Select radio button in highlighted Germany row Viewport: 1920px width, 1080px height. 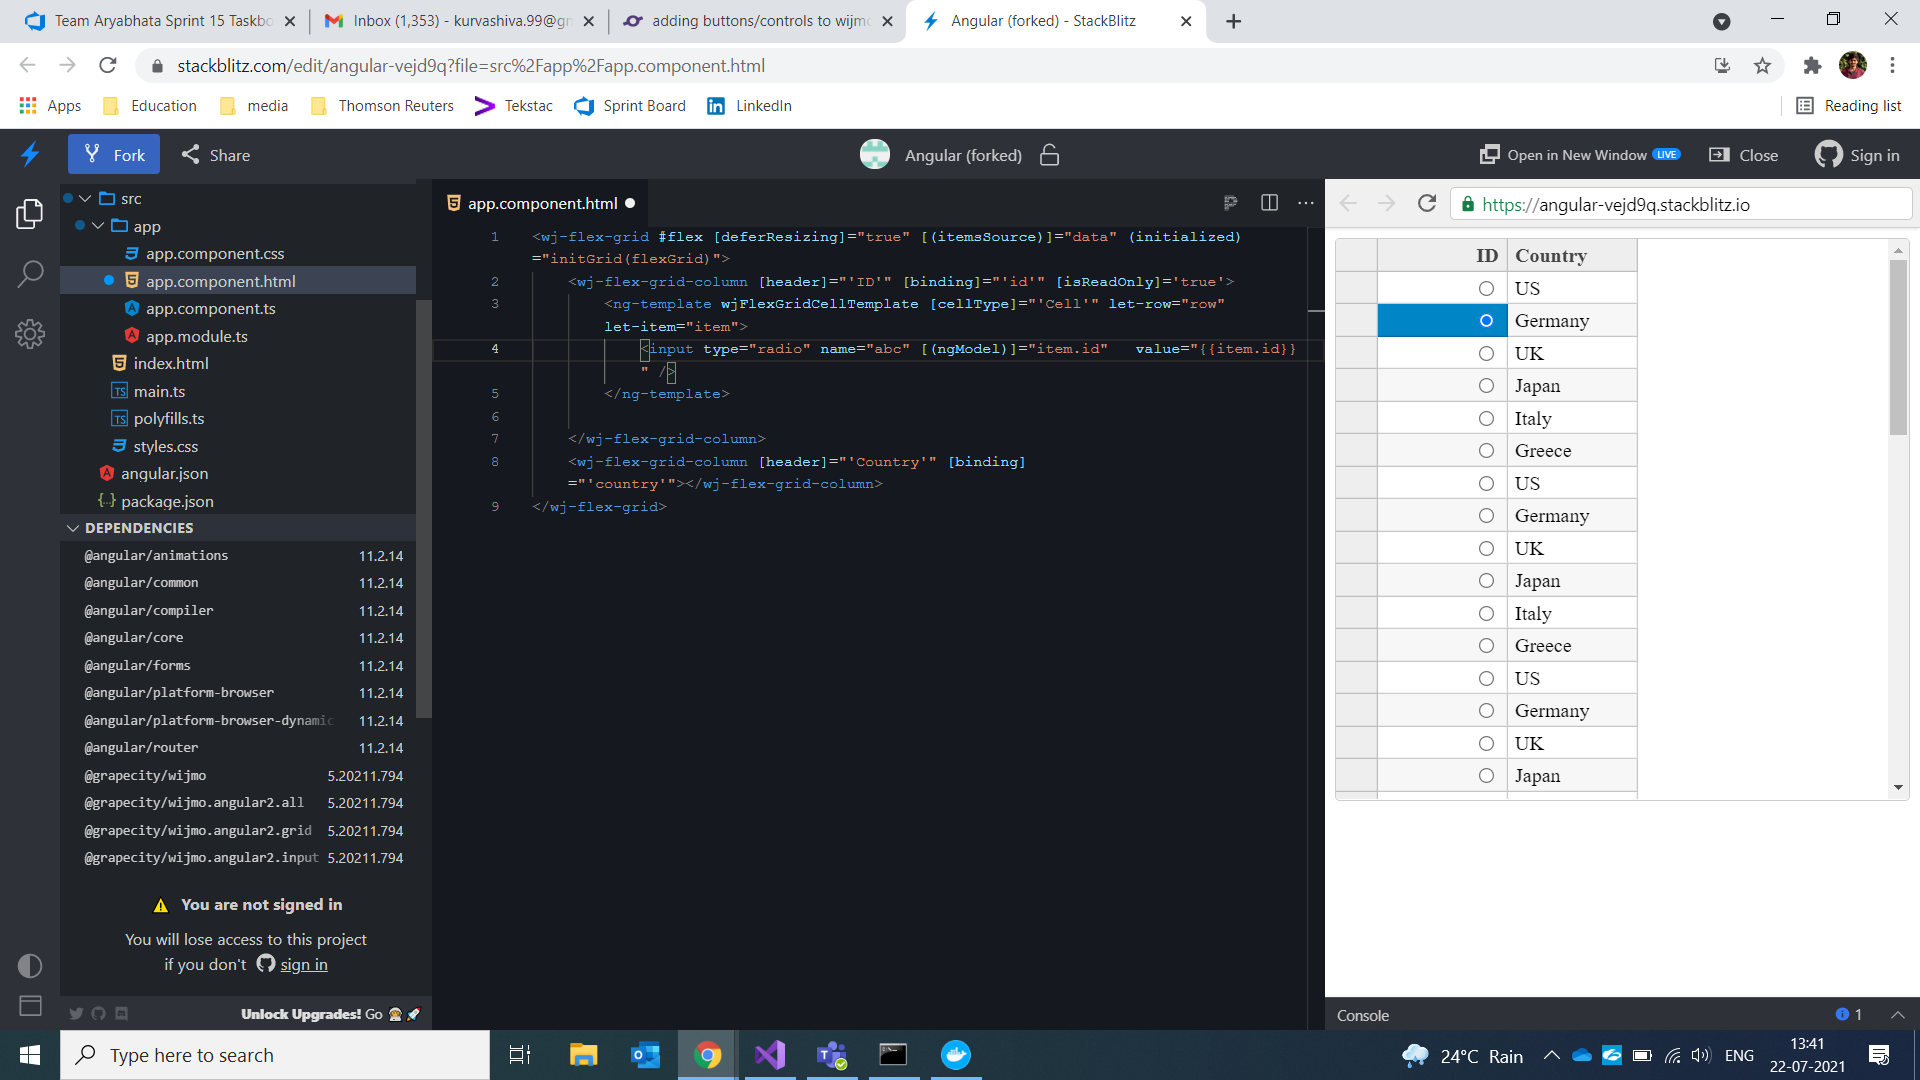[1486, 321]
